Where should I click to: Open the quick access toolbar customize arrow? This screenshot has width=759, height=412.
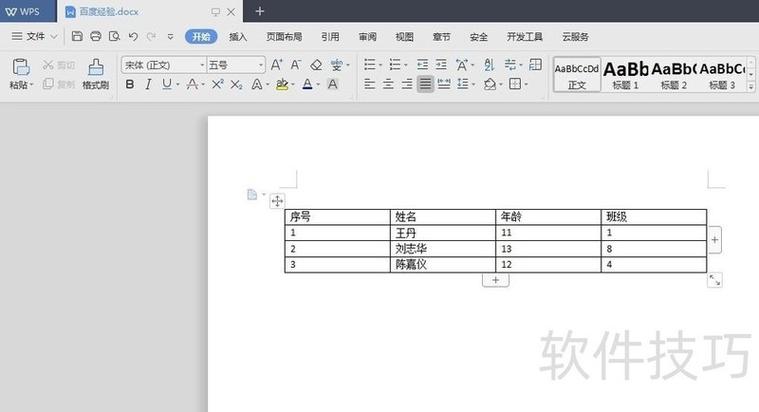tap(170, 36)
